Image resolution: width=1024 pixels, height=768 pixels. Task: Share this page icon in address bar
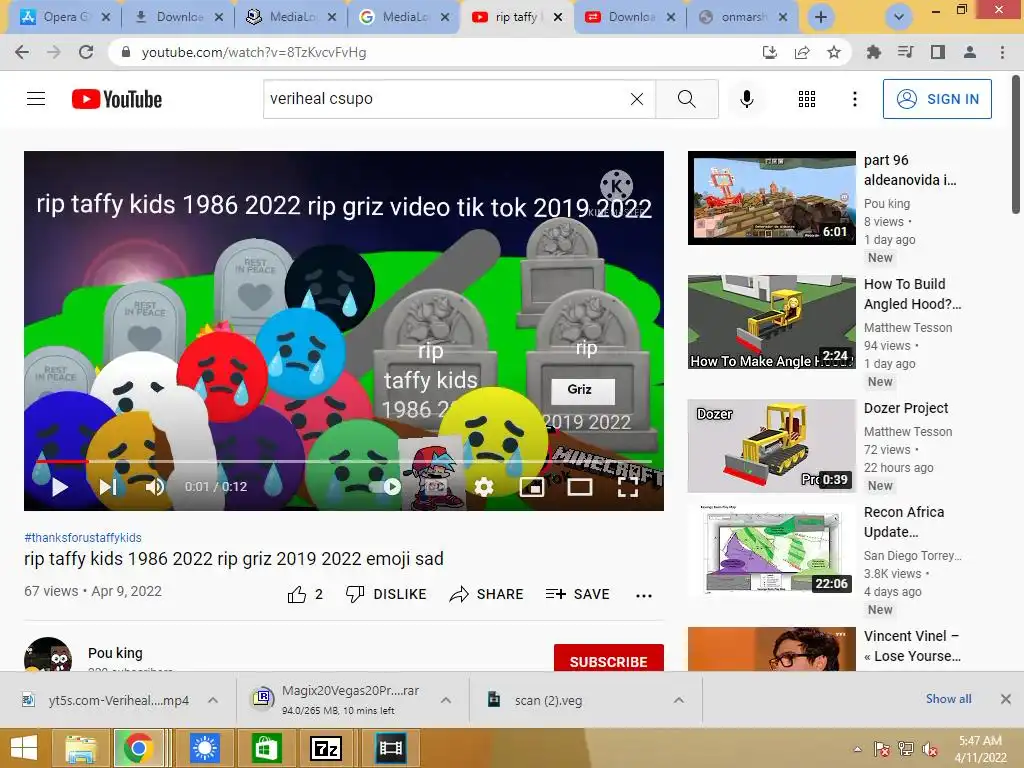(802, 52)
